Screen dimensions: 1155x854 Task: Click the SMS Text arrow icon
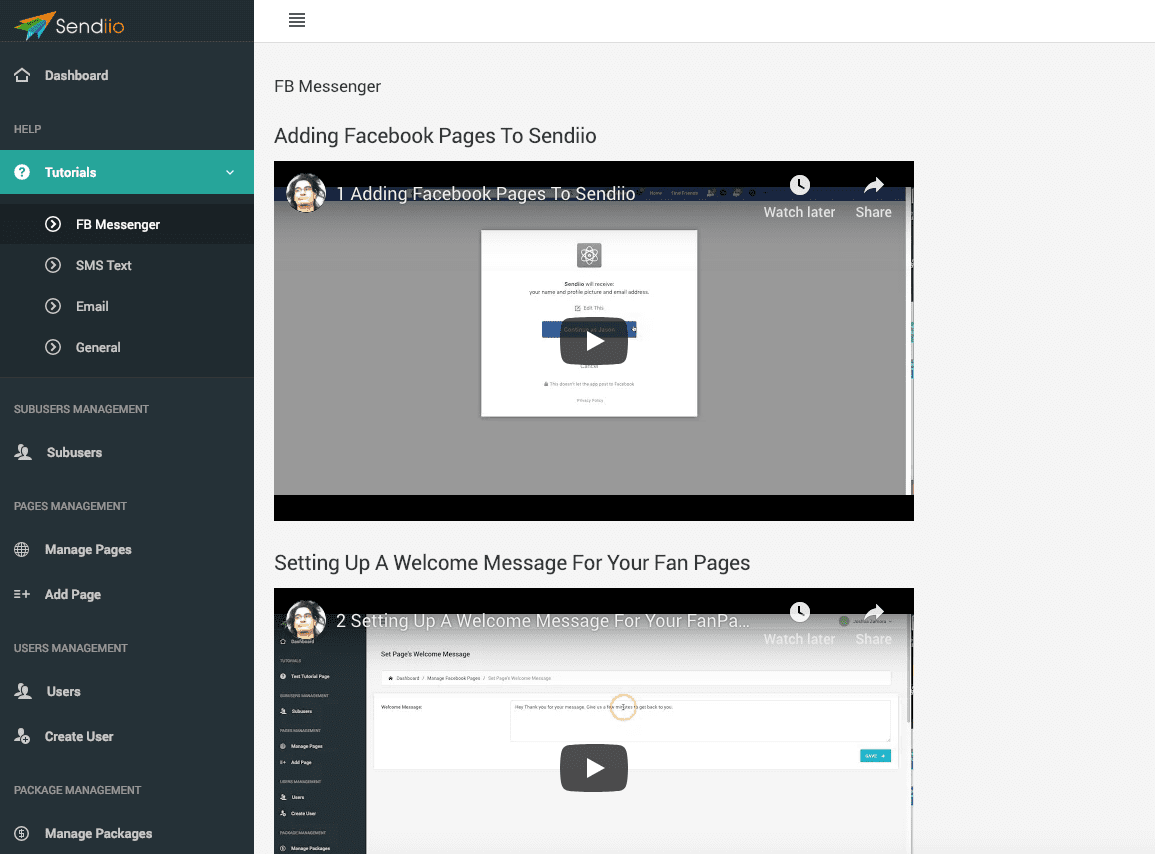[53, 265]
